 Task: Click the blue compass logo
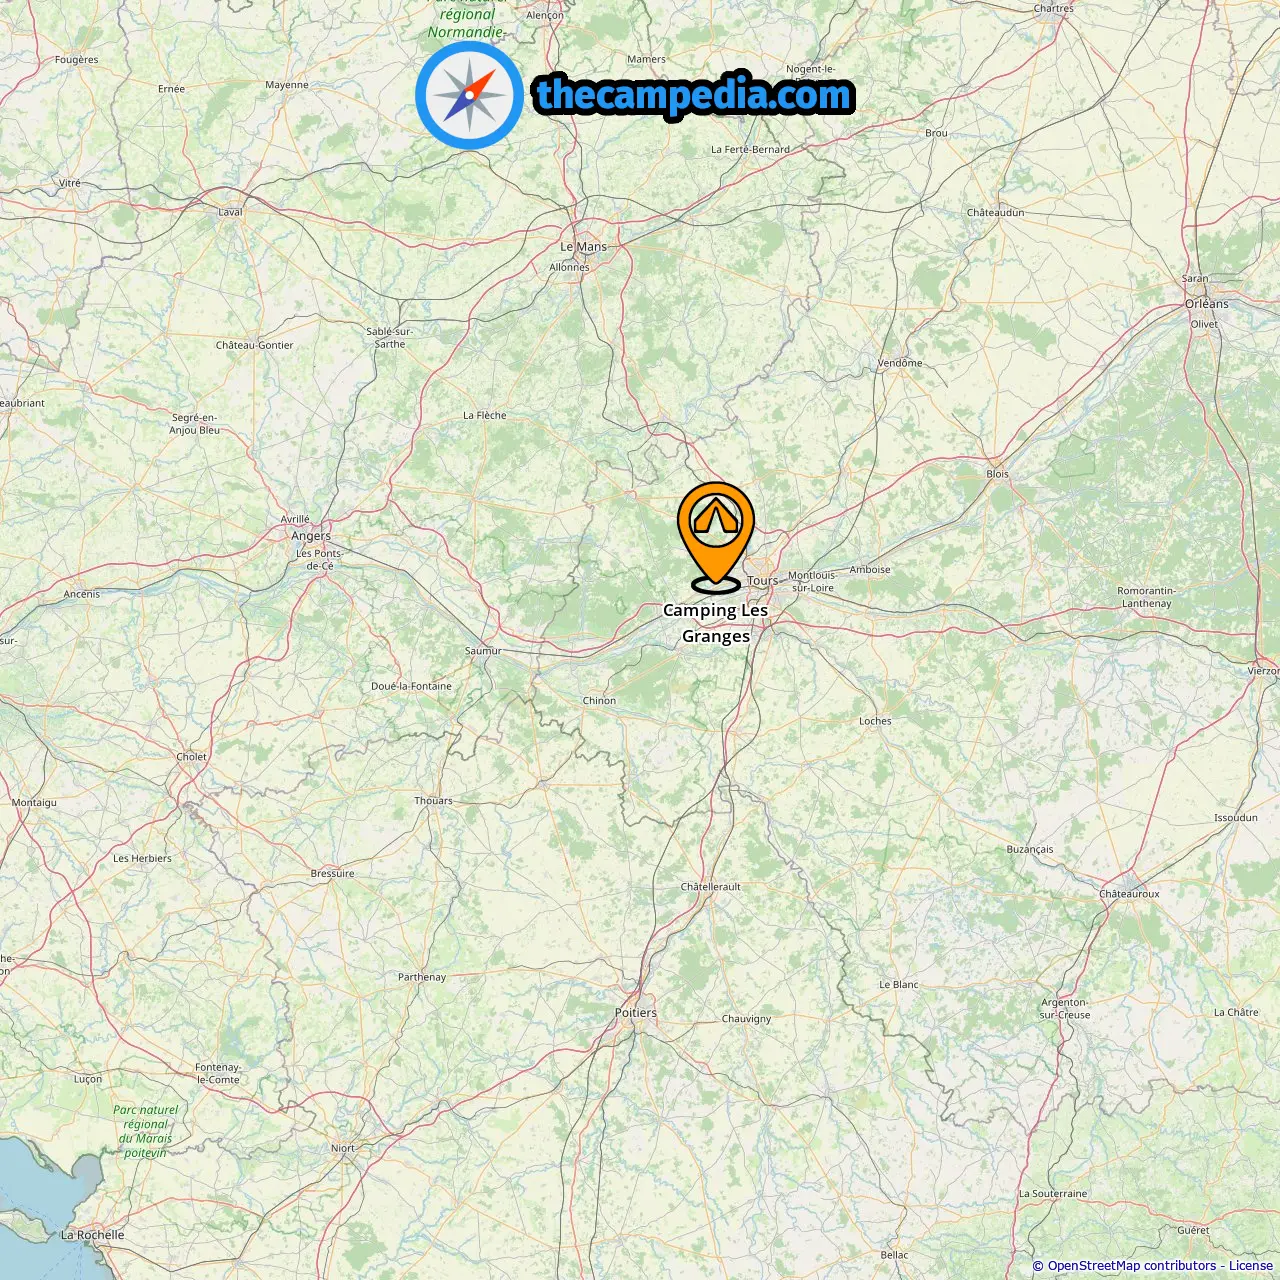point(469,95)
